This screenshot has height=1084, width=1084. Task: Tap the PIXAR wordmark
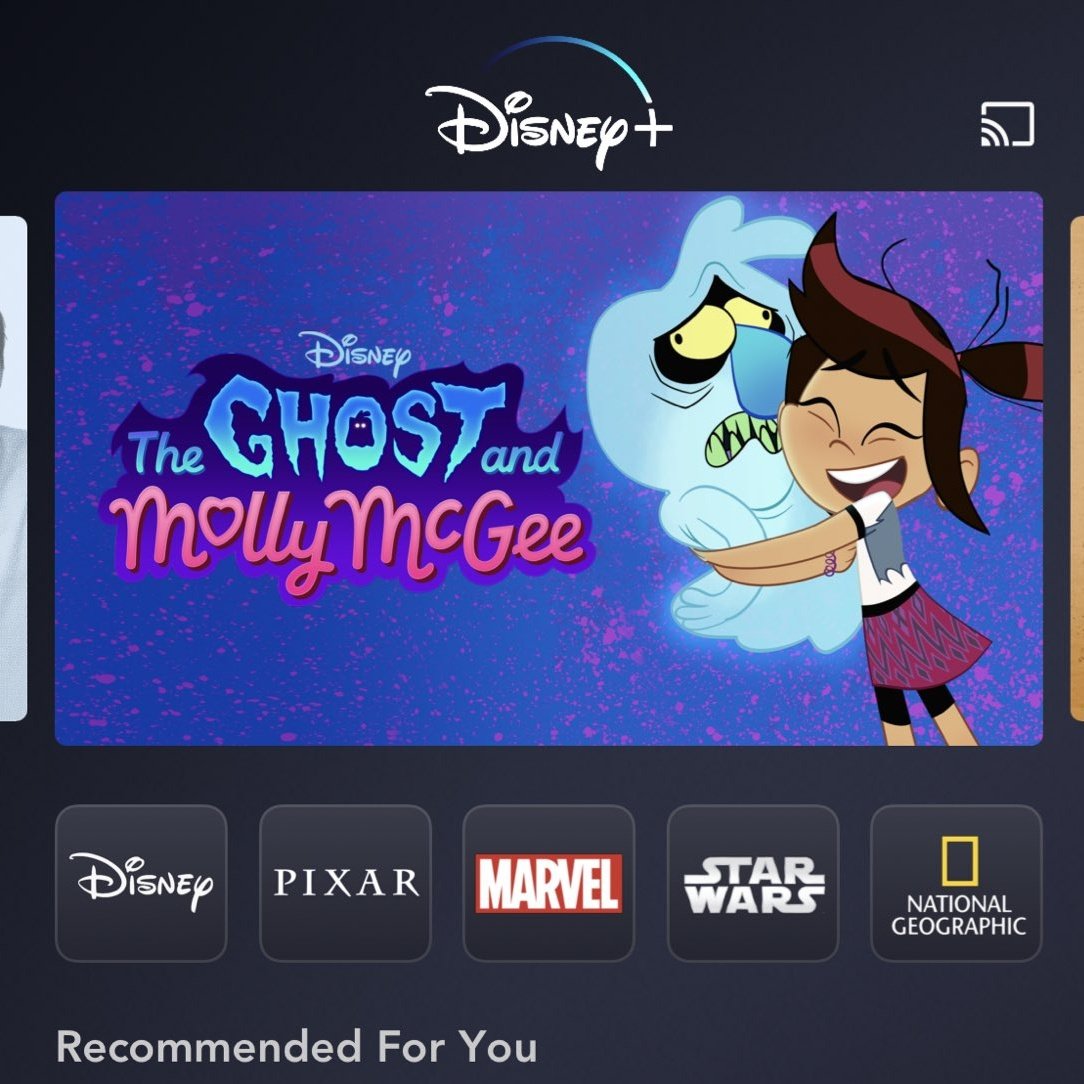346,883
